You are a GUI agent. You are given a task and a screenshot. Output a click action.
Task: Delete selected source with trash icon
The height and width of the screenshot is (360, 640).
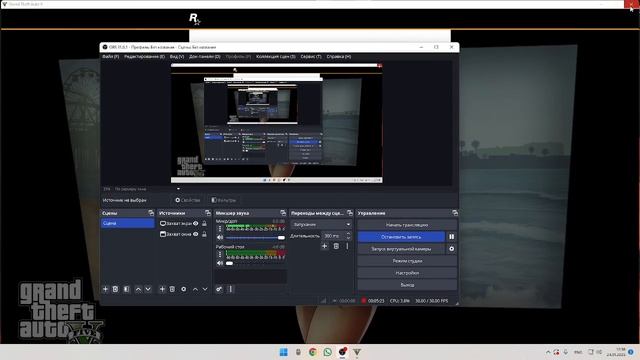tap(172, 289)
